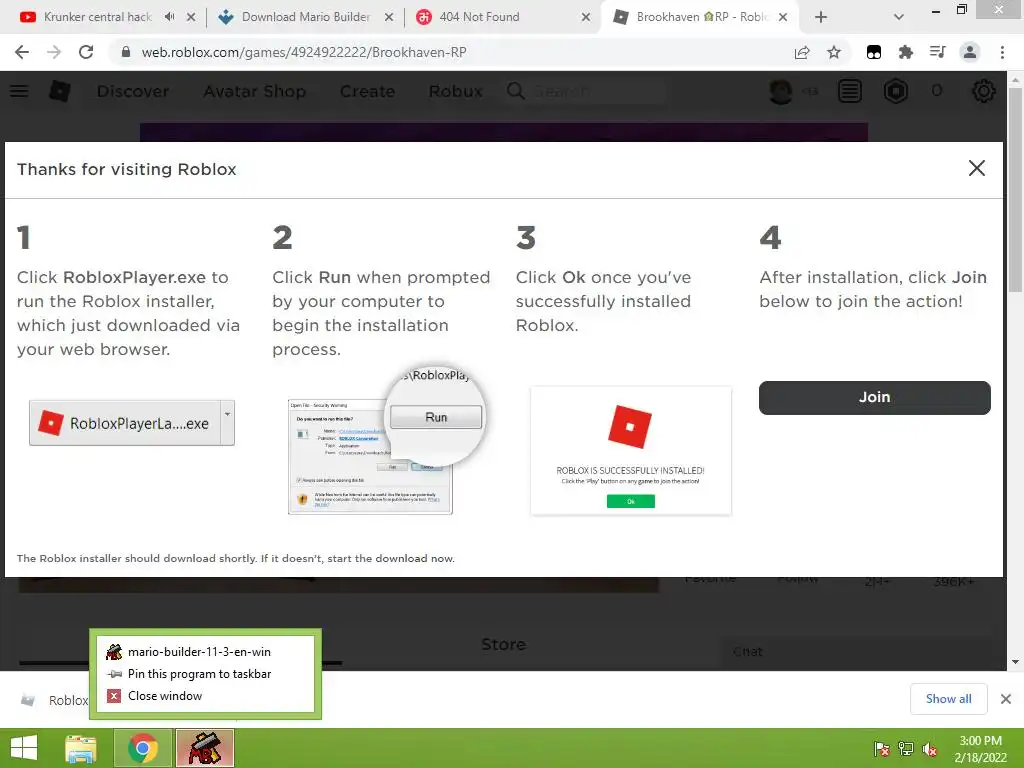
Task: Click the 'start the download now' link
Action: pyautogui.click(x=391, y=558)
